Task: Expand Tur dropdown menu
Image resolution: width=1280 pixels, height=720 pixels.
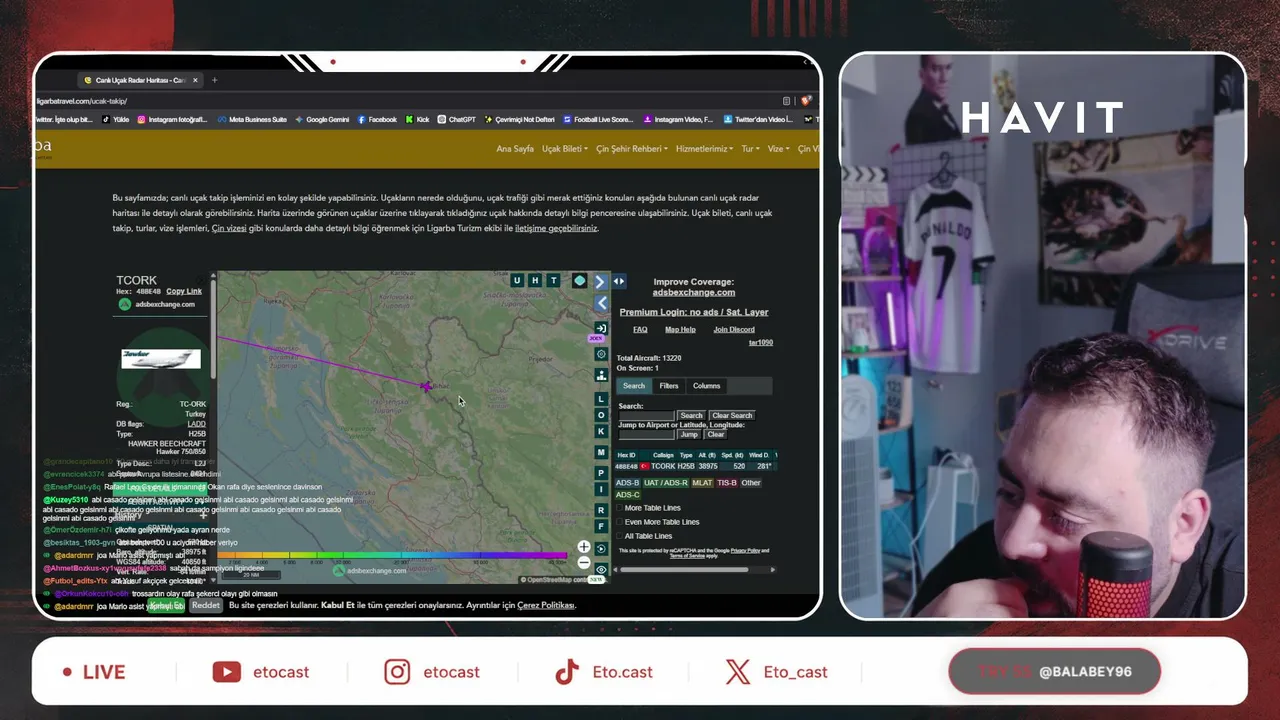Action: 750,149
